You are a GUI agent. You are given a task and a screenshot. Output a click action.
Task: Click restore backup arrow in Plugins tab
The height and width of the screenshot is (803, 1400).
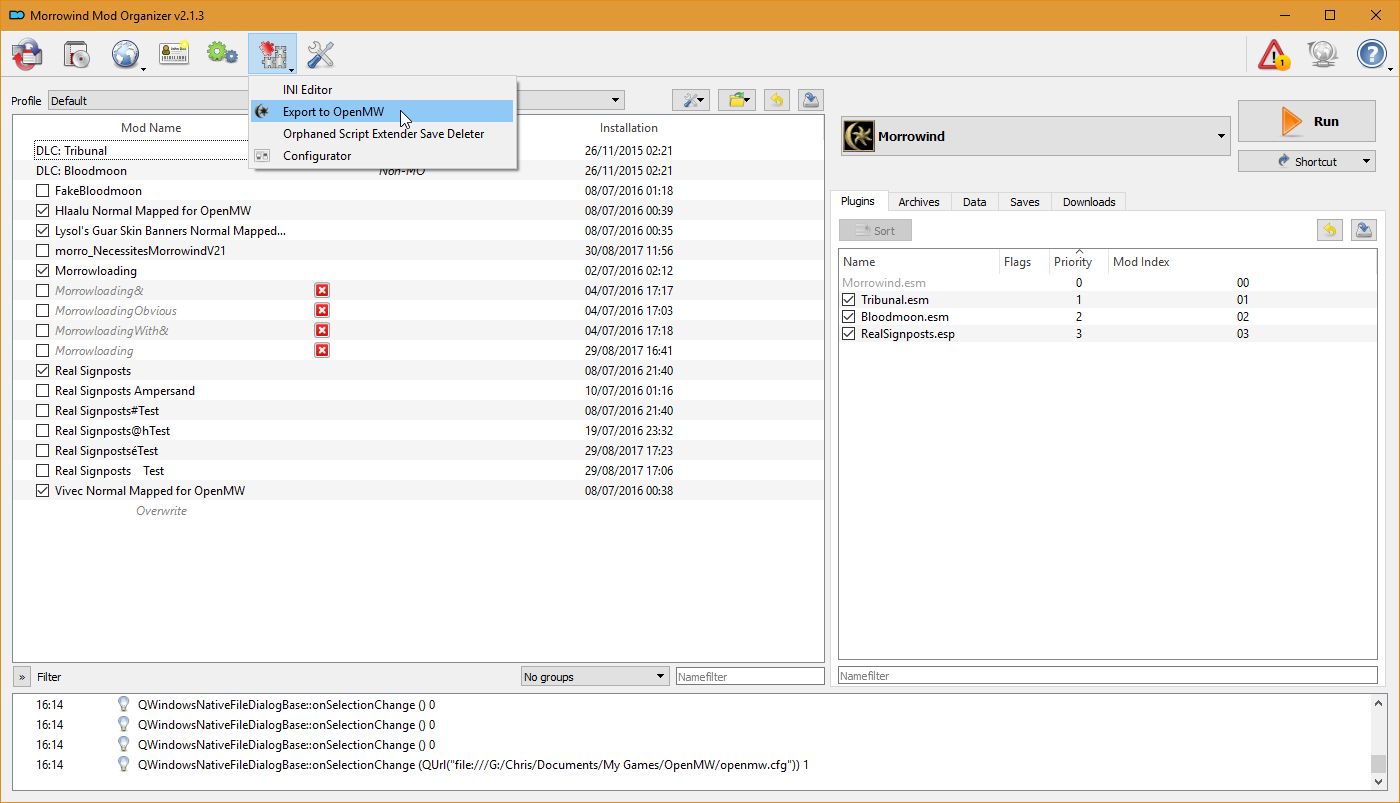(x=1329, y=230)
